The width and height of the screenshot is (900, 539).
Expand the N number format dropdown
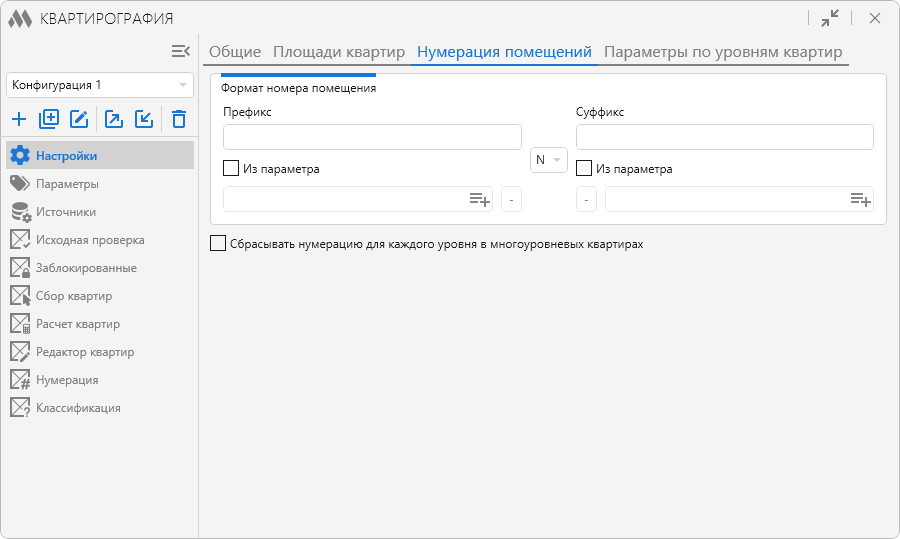(548, 160)
